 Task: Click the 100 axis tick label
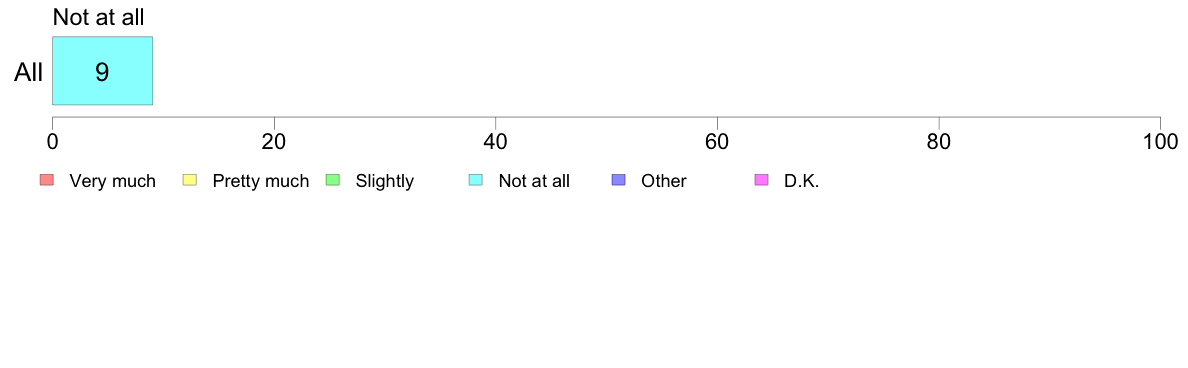[x=1160, y=141]
